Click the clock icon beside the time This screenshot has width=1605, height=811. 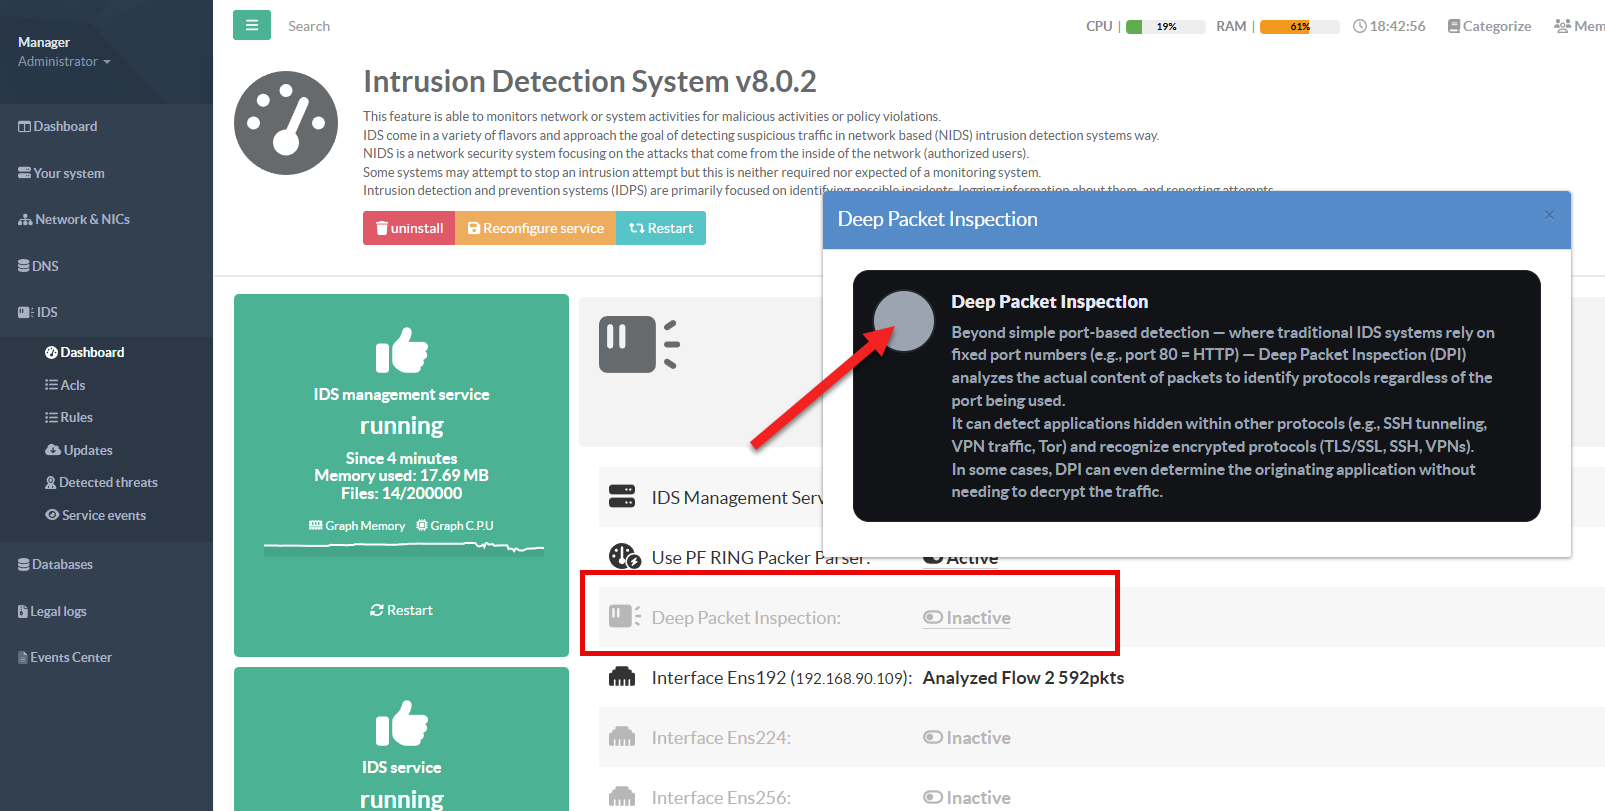click(x=1359, y=26)
